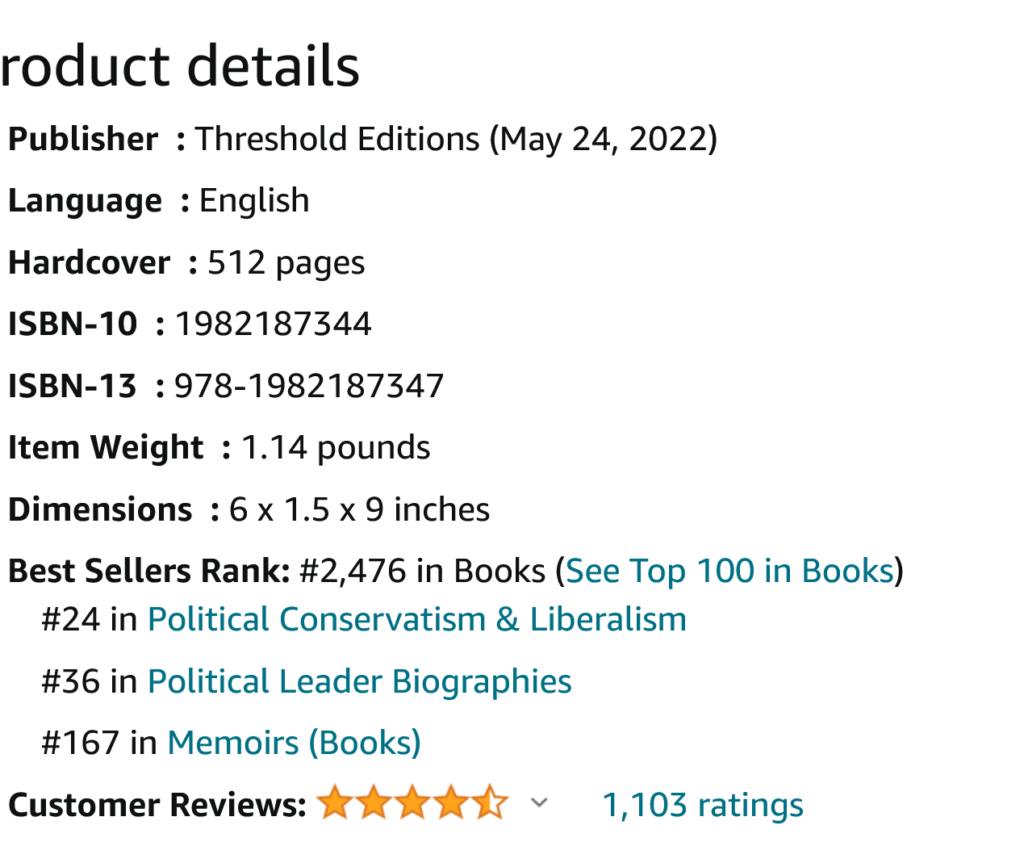Screen dimensions: 1024x842
Task: Click the 512 pages hardcover value
Action: click(x=286, y=263)
